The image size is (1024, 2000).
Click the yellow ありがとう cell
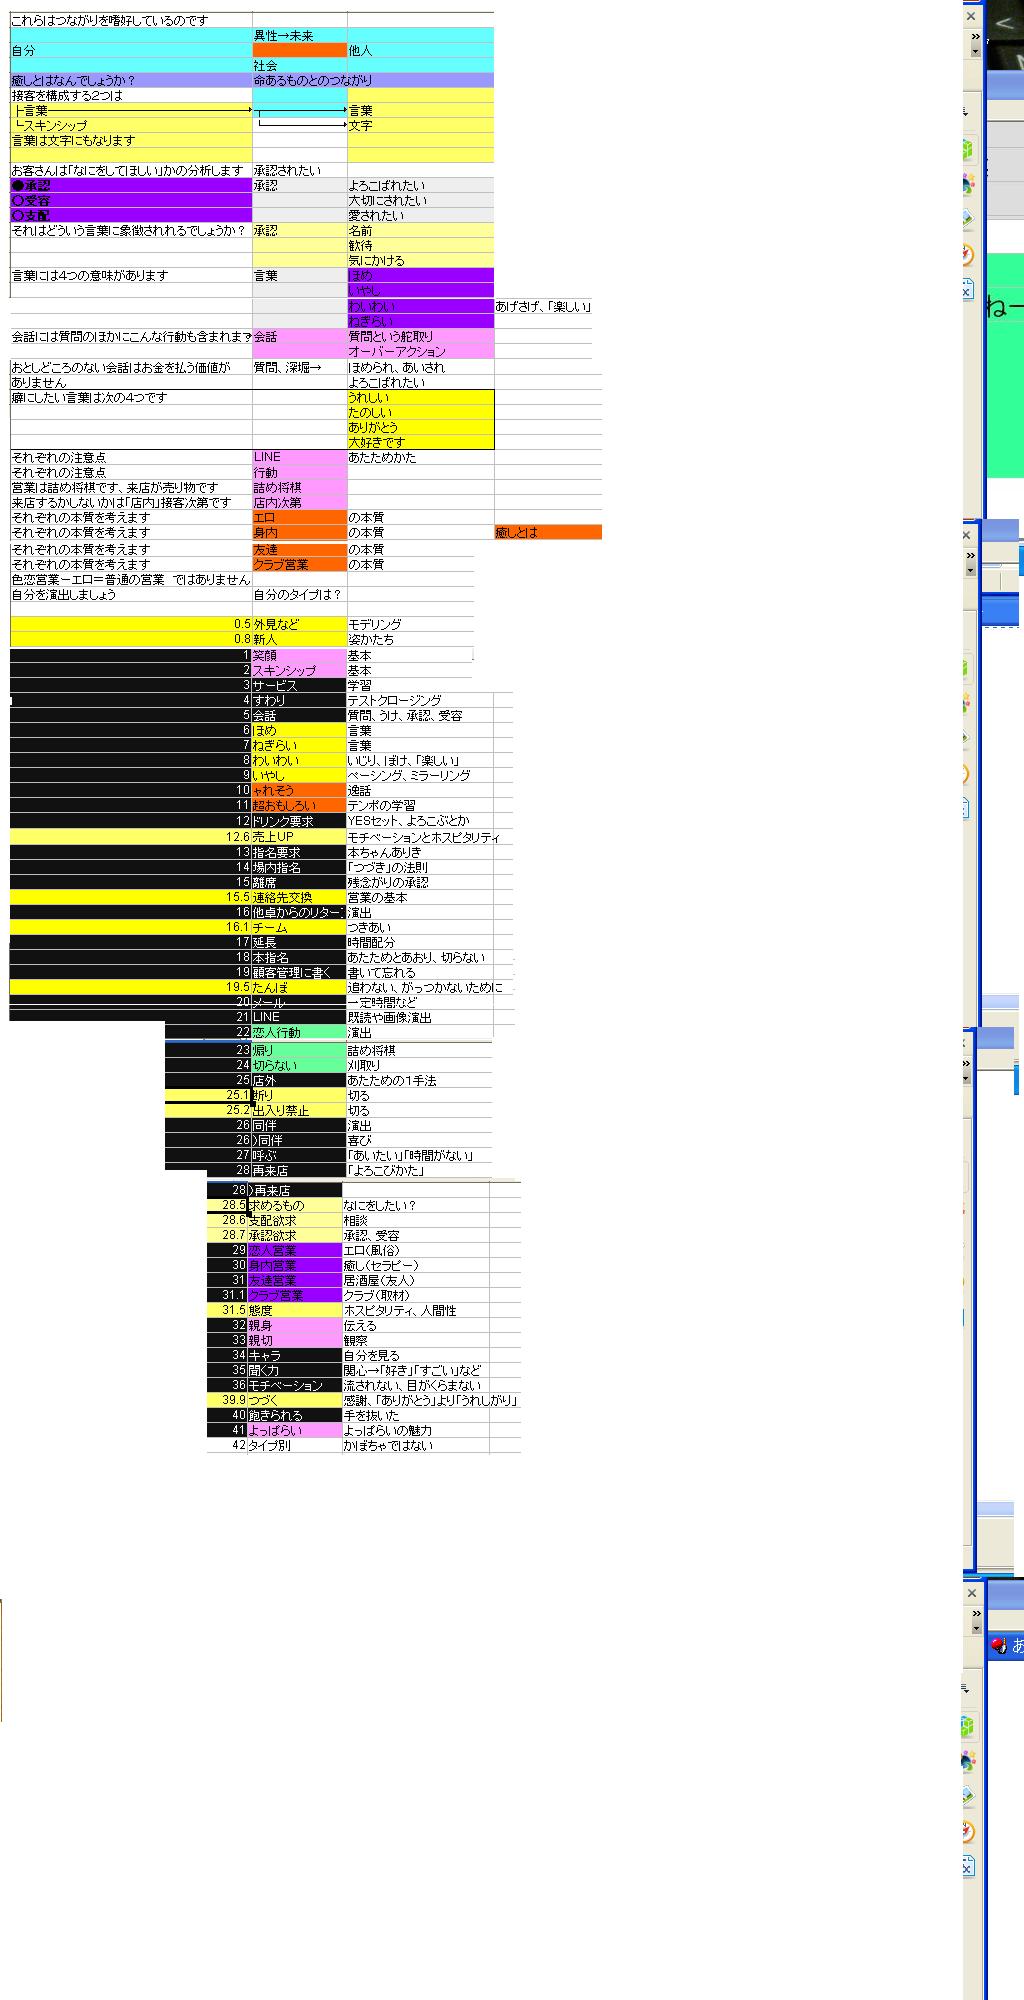(x=420, y=427)
